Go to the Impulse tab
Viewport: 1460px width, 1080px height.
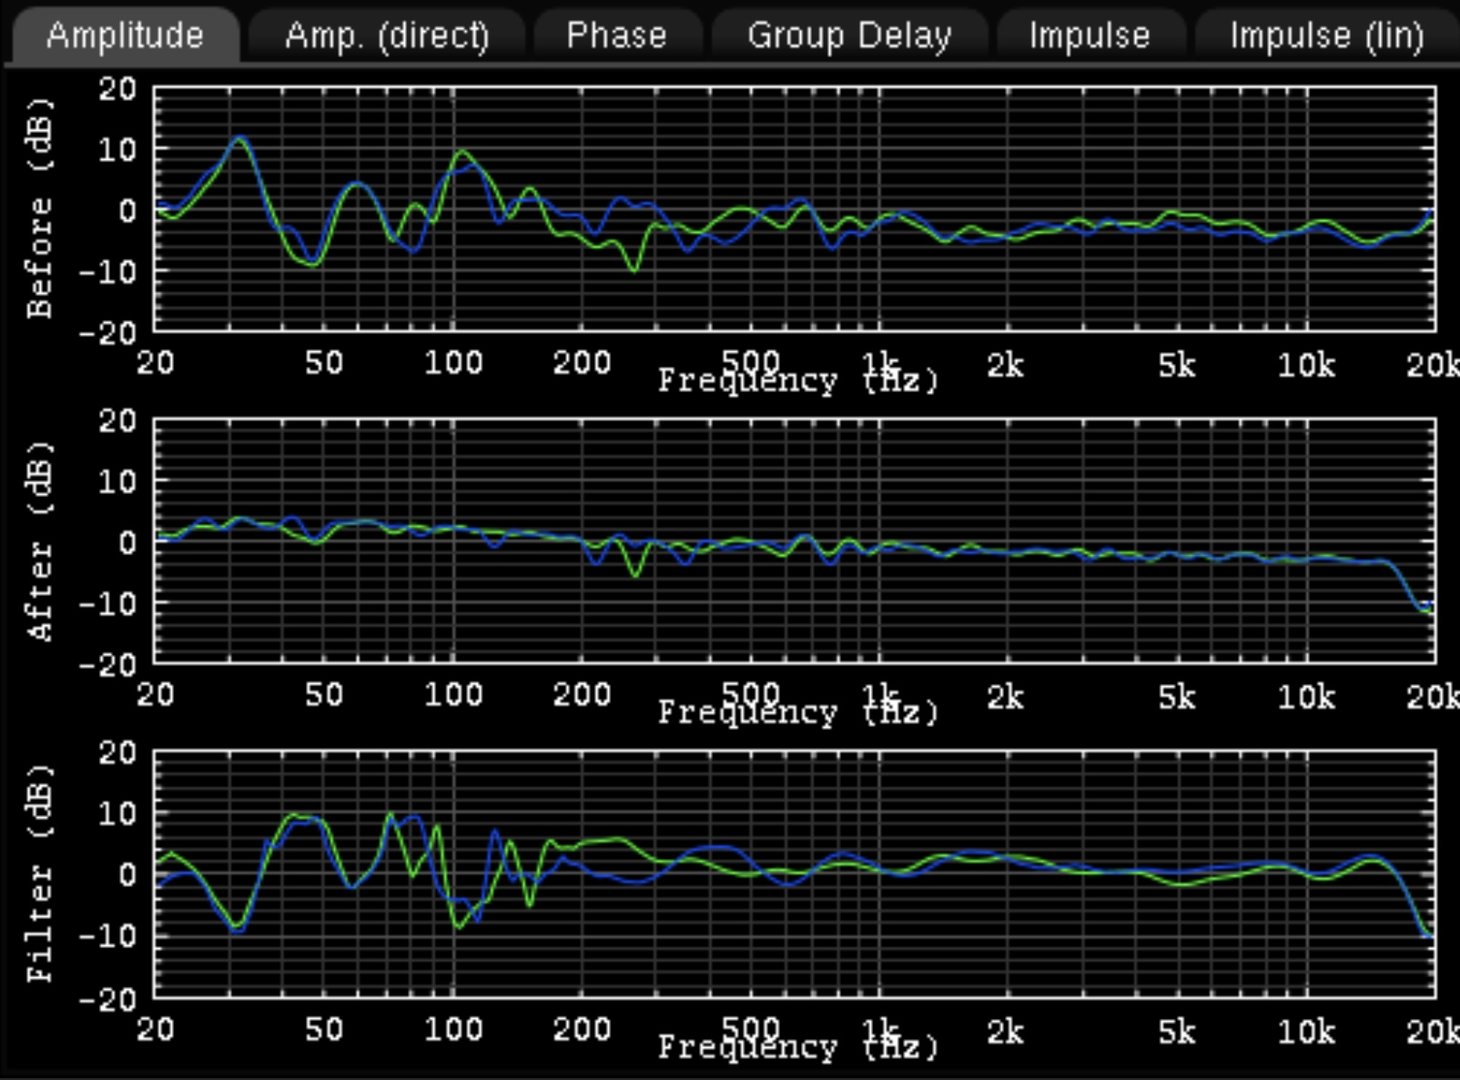point(1090,36)
